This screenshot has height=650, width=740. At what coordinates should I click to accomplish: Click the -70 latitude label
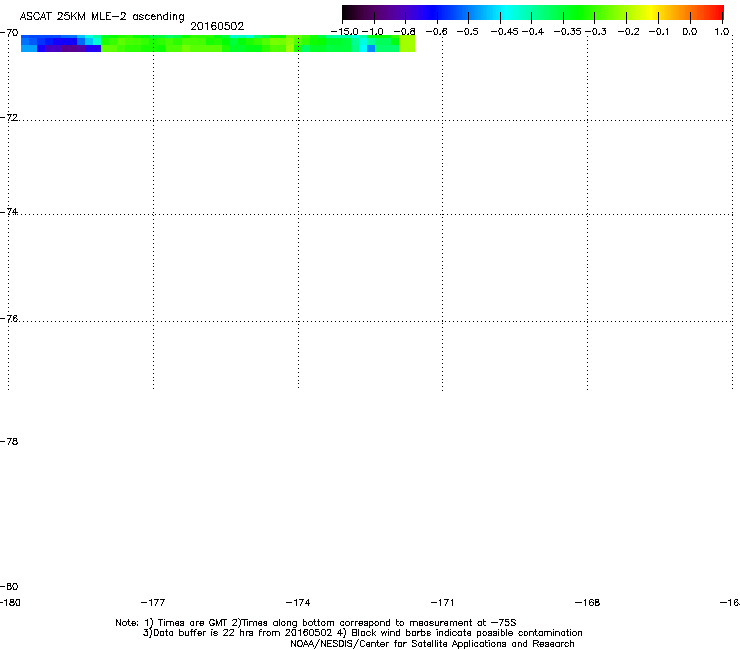[9, 33]
